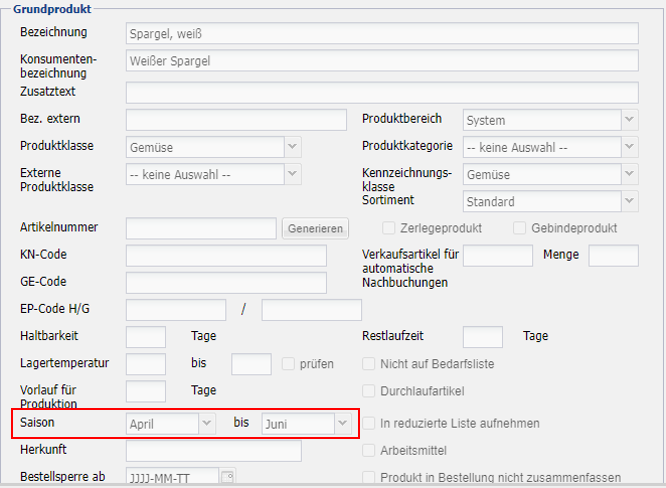This screenshot has width=666, height=488.
Task: Open the Sortiment Standard dropdown
Action: point(550,201)
